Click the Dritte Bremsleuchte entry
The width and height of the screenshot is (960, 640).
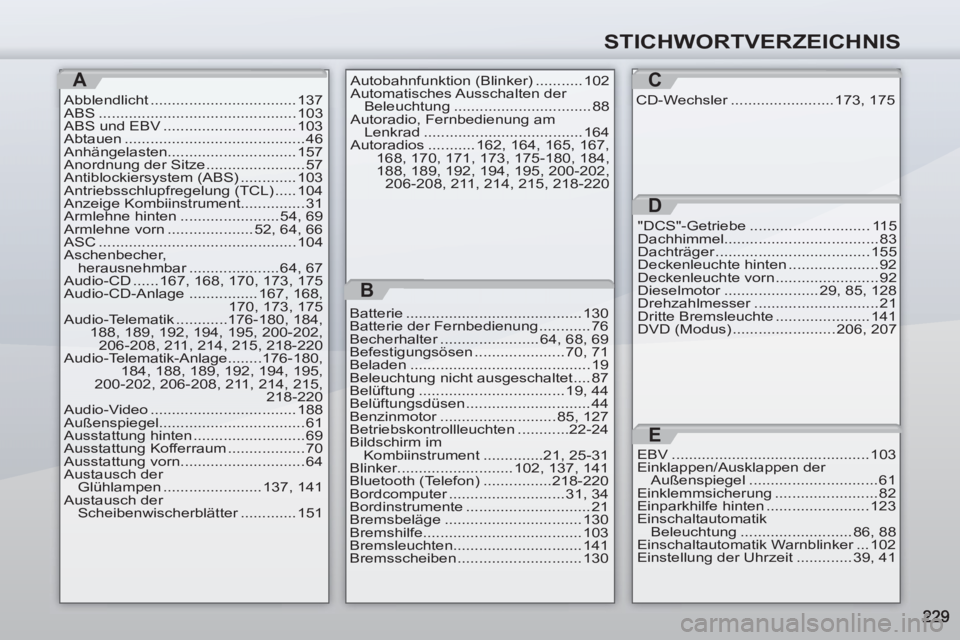click(767, 316)
